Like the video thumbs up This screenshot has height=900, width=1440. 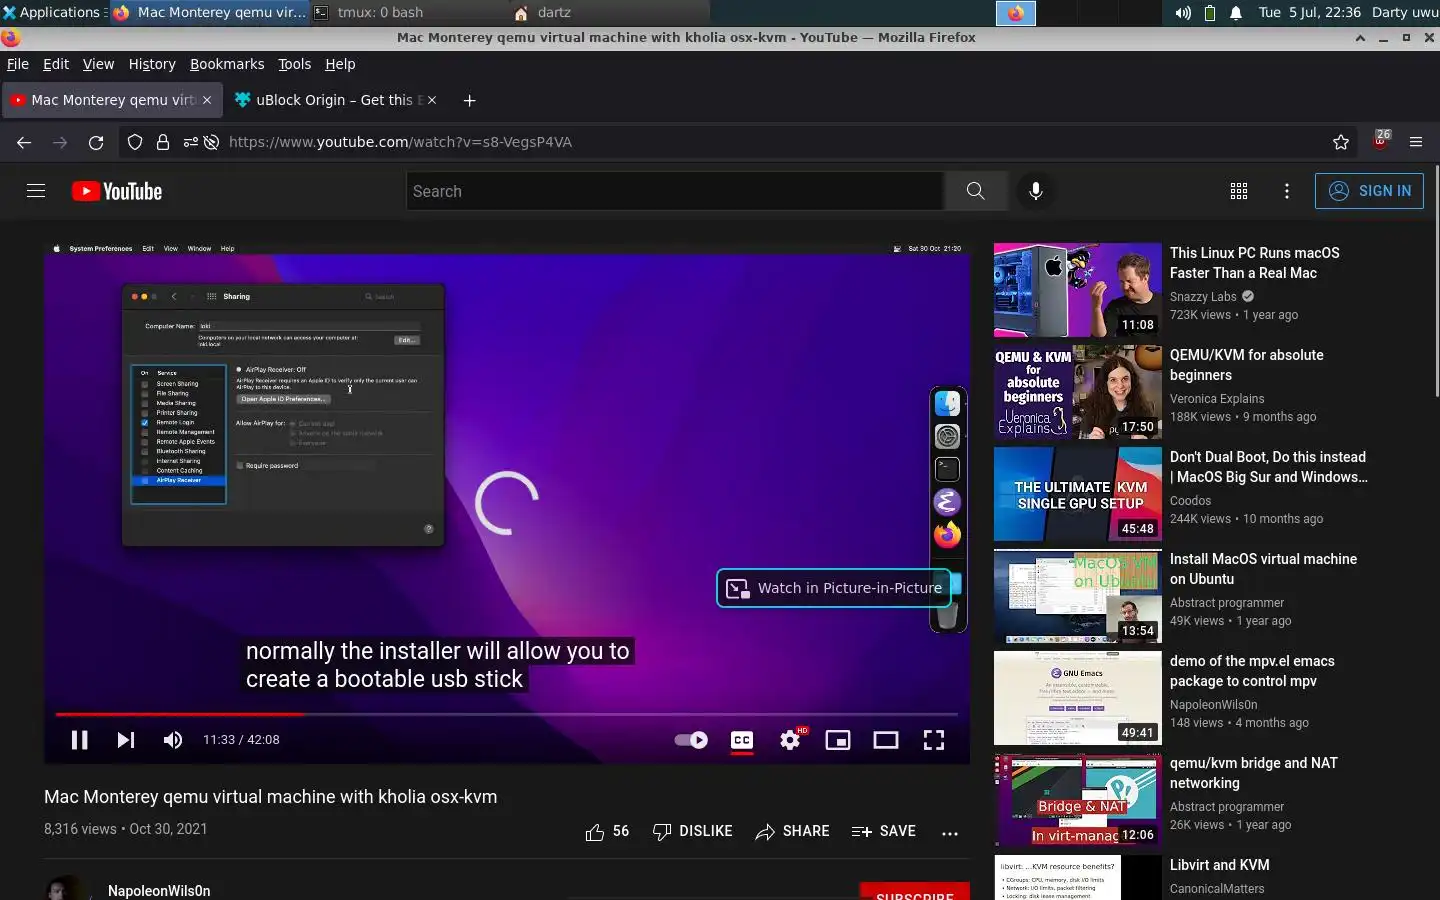click(x=607, y=831)
